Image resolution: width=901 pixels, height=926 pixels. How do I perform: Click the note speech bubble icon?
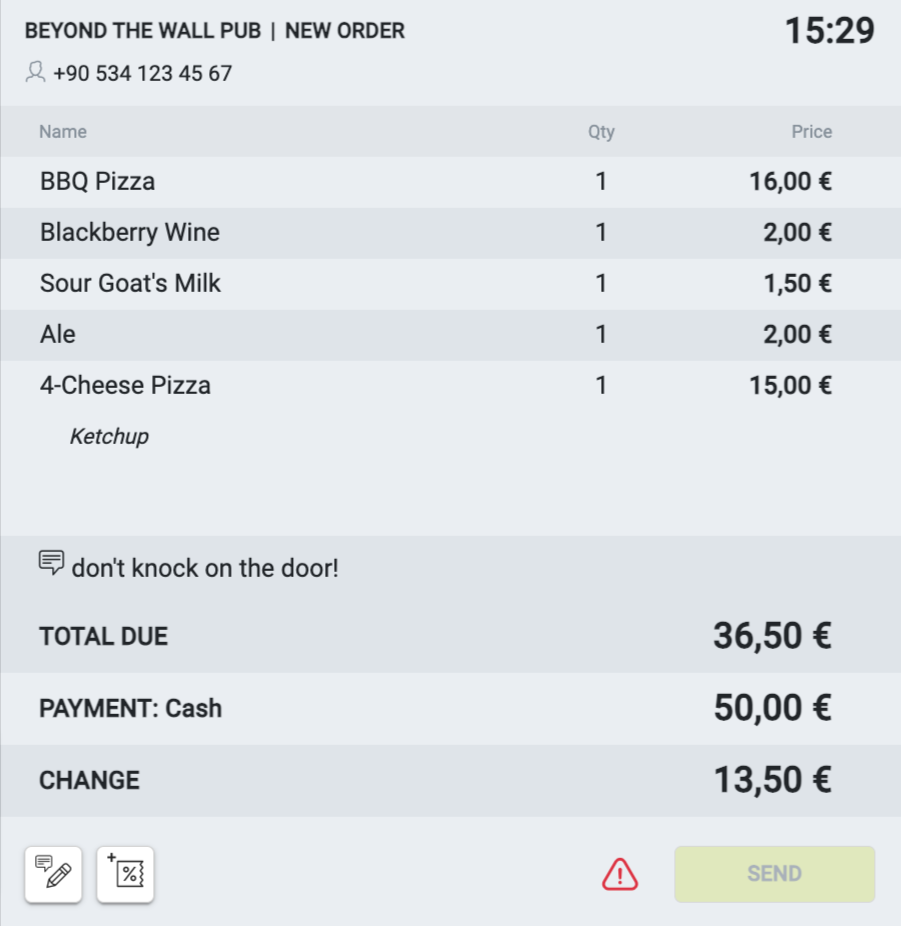click(51, 562)
